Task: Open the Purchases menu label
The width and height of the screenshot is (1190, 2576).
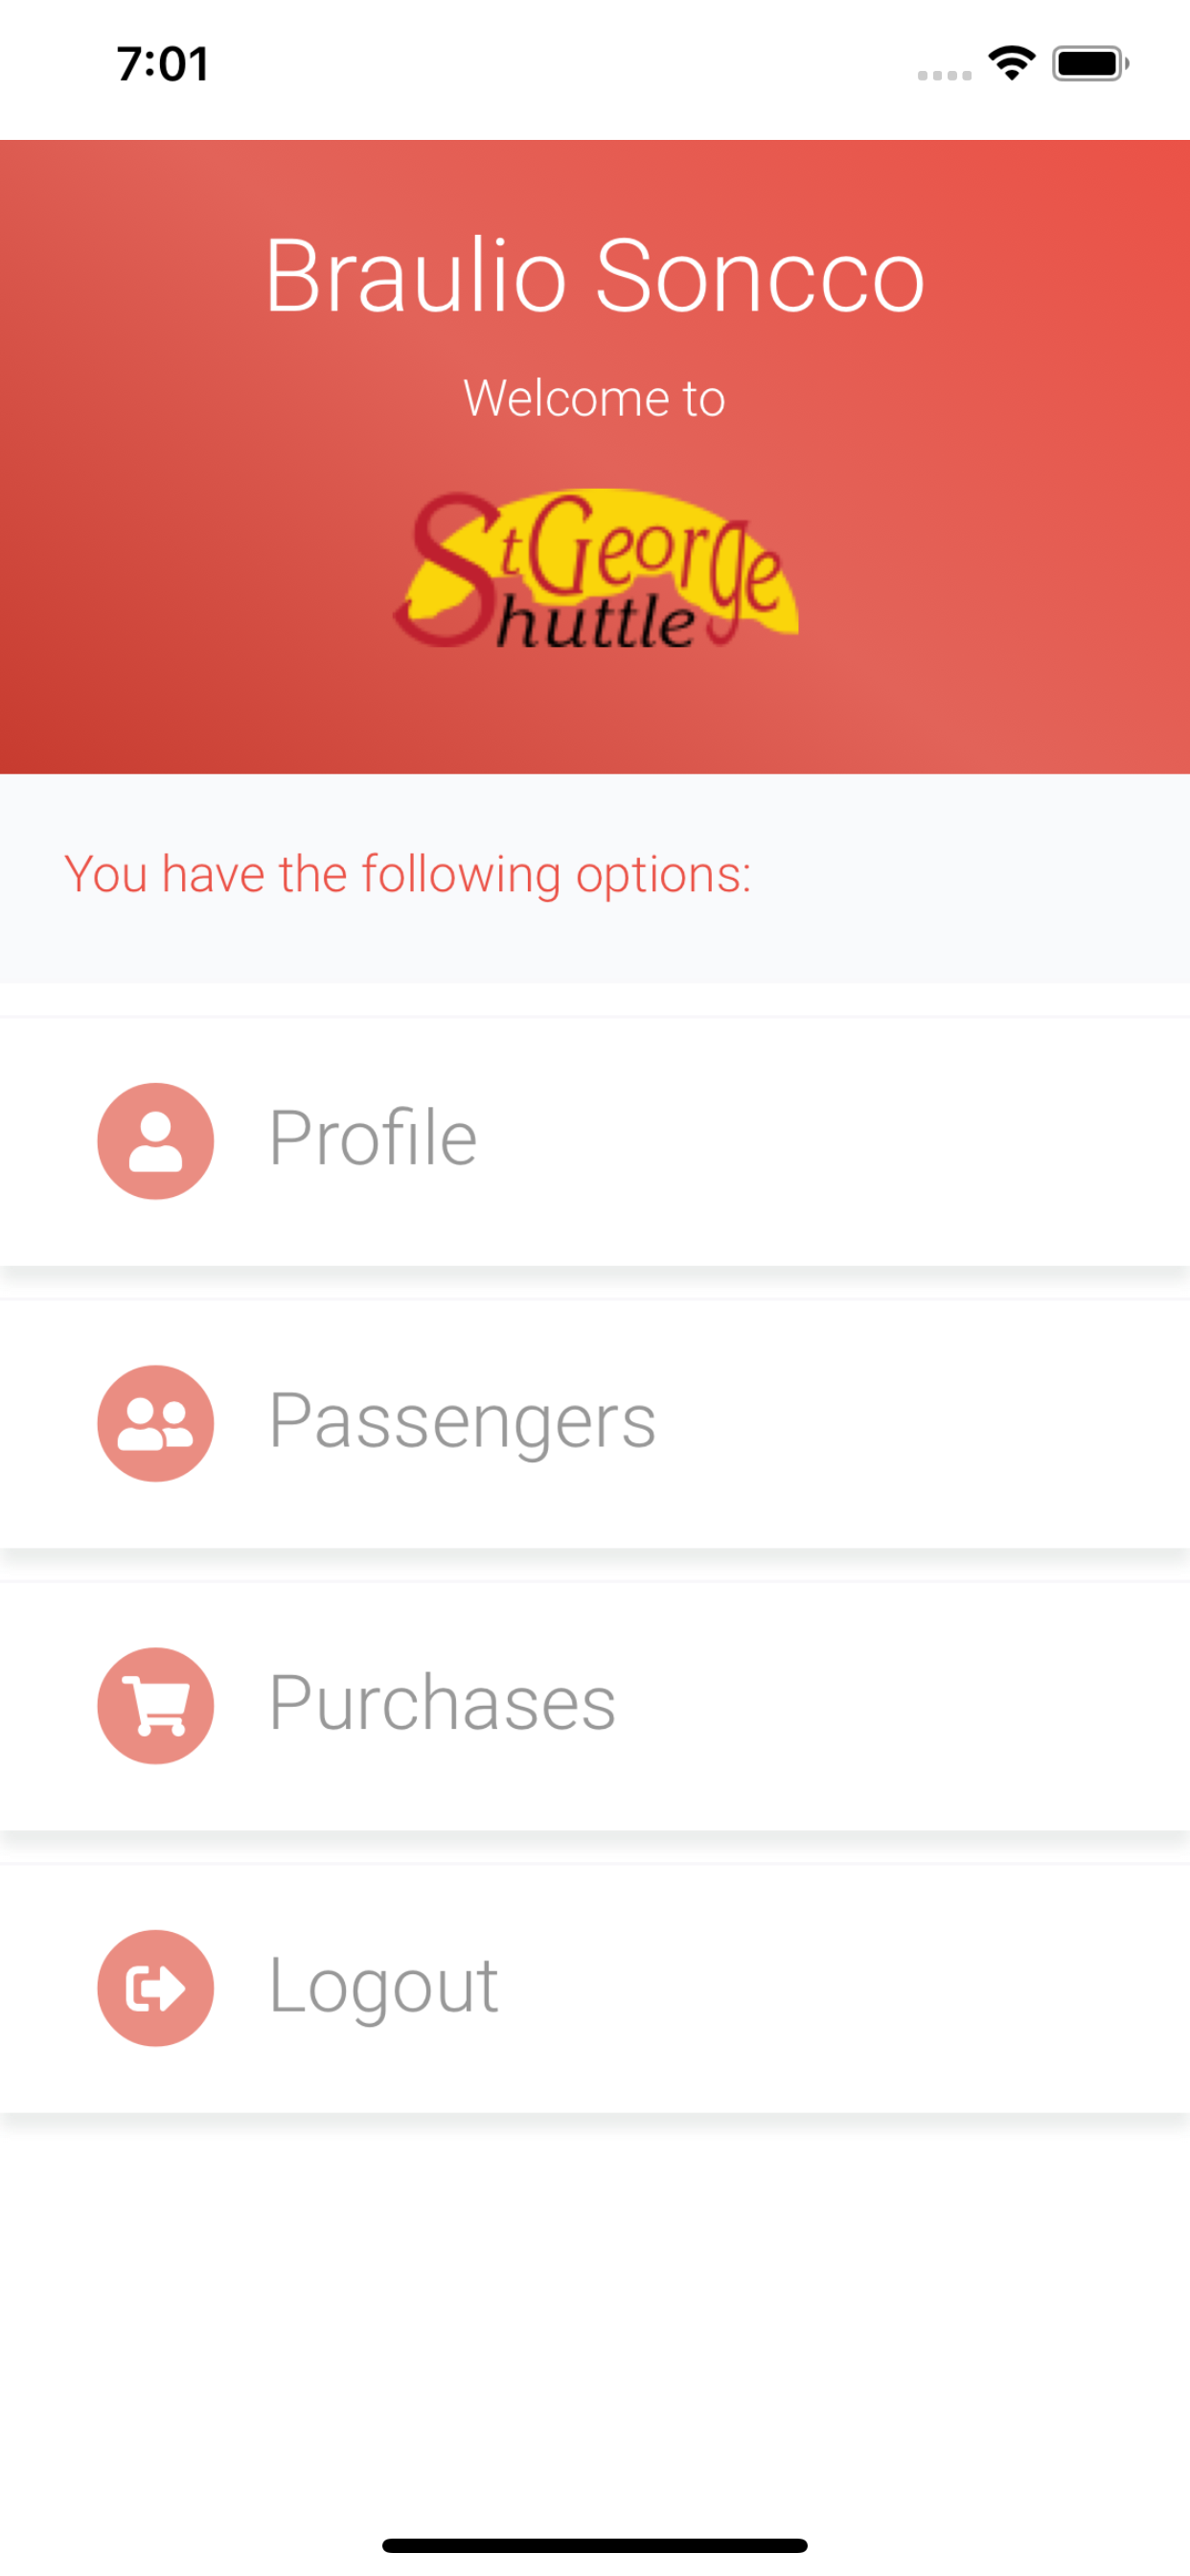Action: pyautogui.click(x=442, y=1702)
